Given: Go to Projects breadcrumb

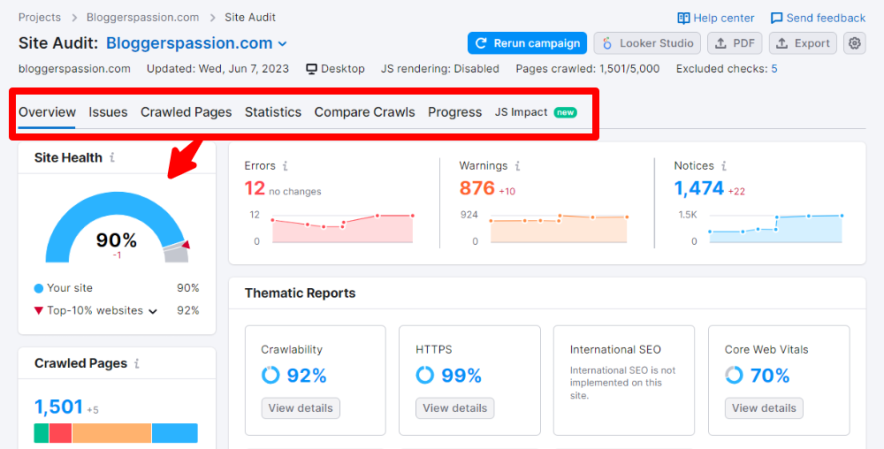Looking at the screenshot, I should click(39, 17).
